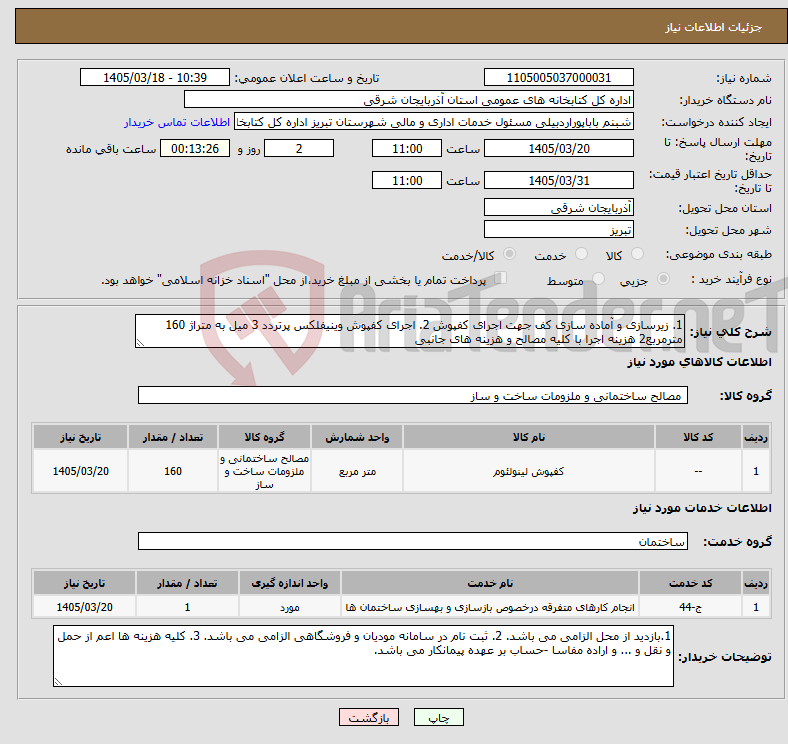Screen dimensions: 788x744
Task: Select the کالا radio button
Action: 637,254
